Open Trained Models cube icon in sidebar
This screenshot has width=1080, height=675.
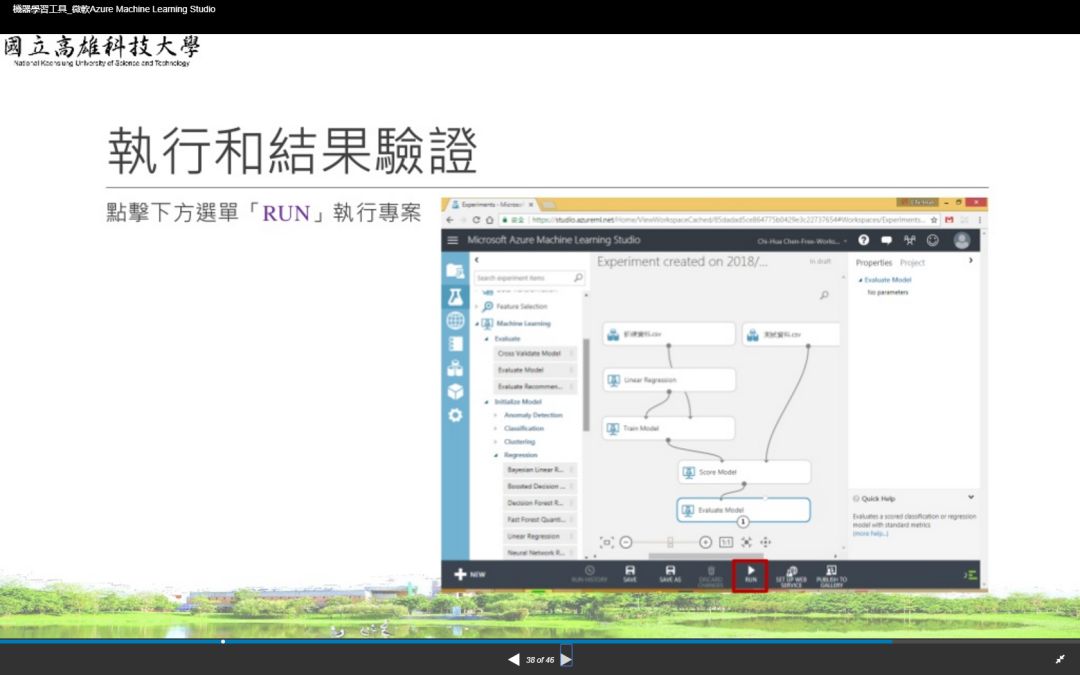455,391
